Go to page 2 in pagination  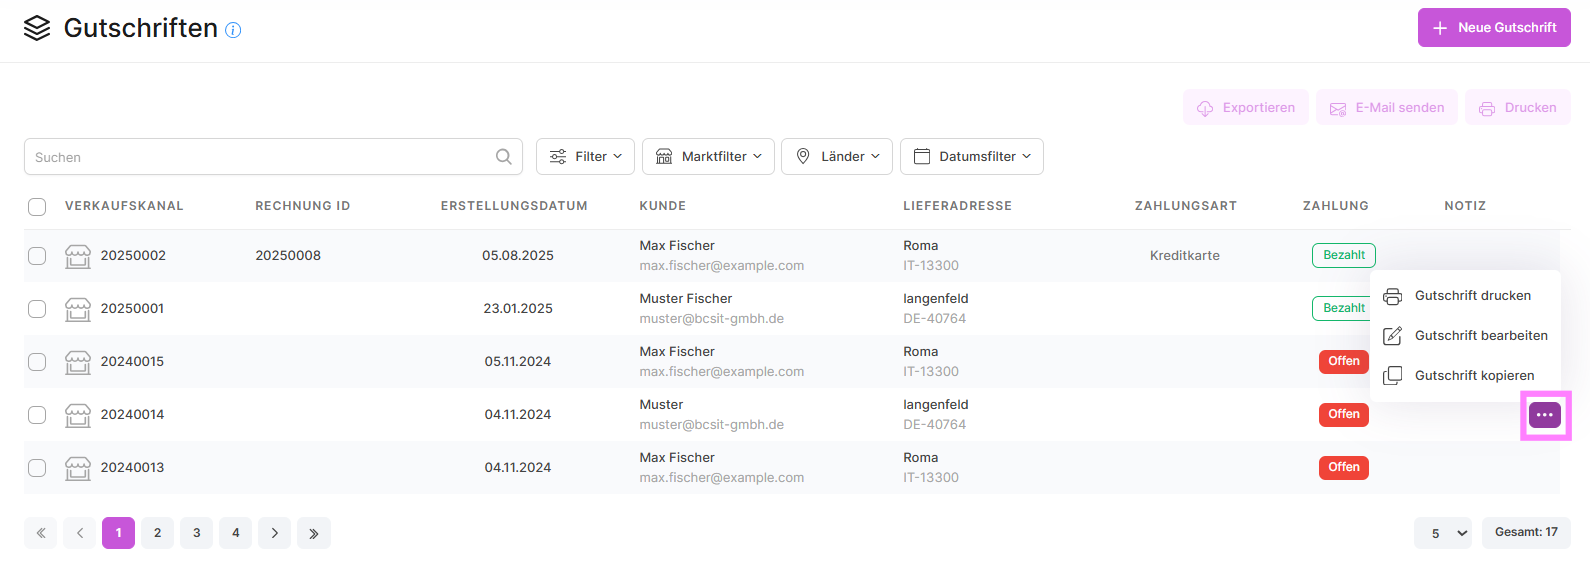click(x=157, y=533)
